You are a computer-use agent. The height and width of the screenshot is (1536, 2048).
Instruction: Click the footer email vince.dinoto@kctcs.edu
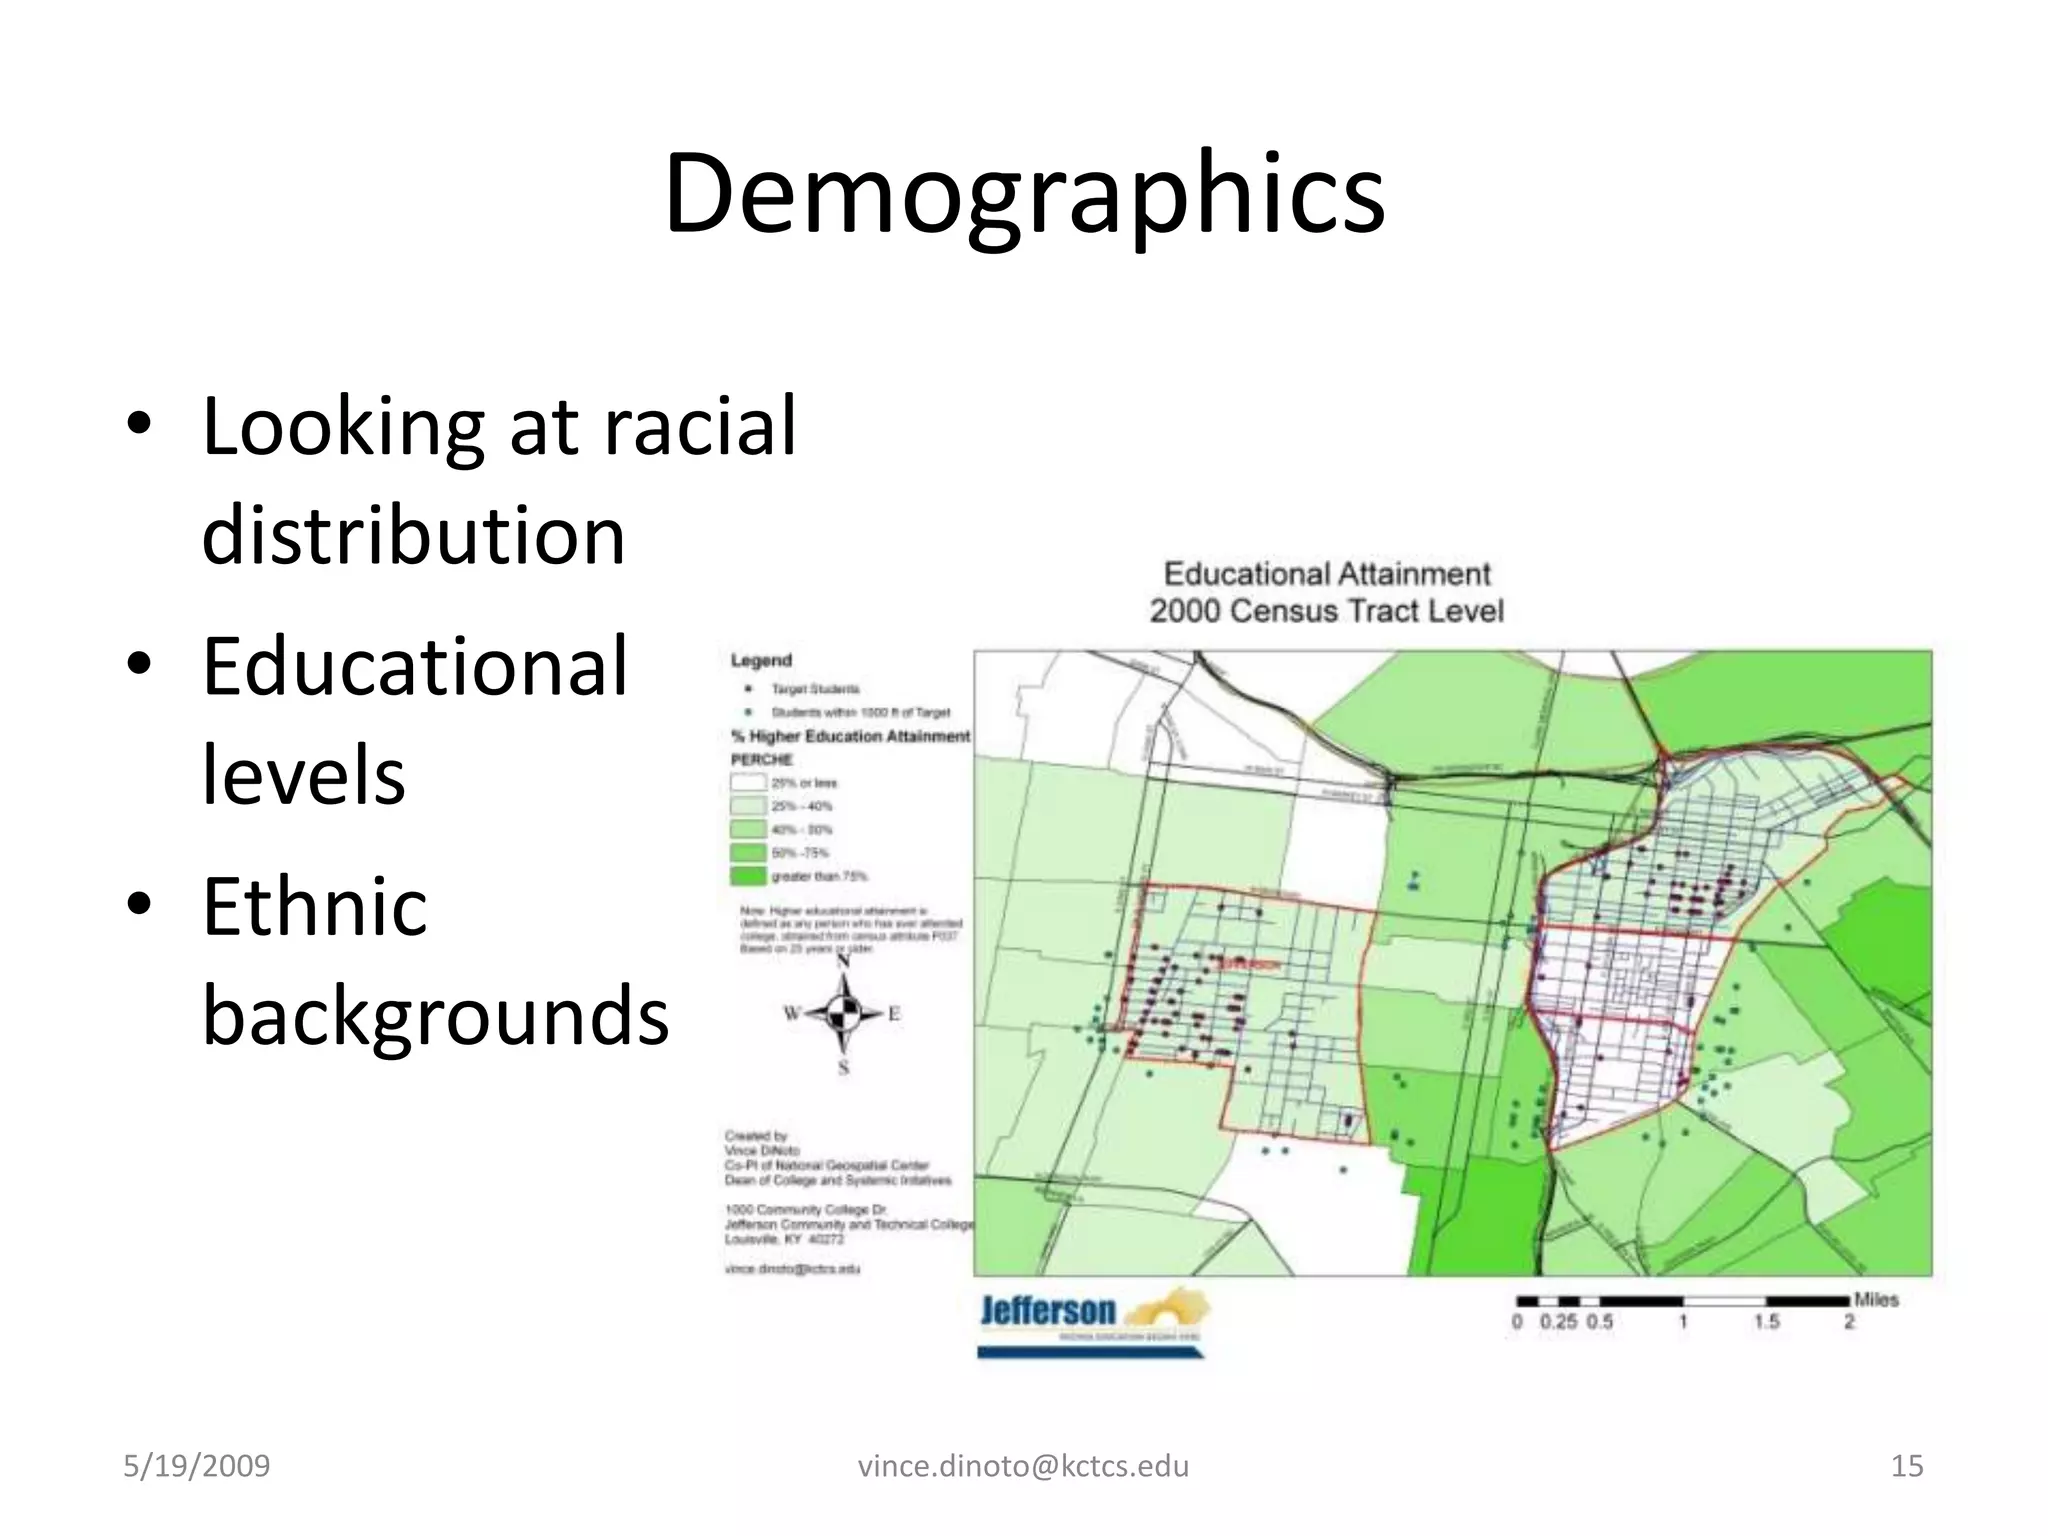coord(1024,1466)
